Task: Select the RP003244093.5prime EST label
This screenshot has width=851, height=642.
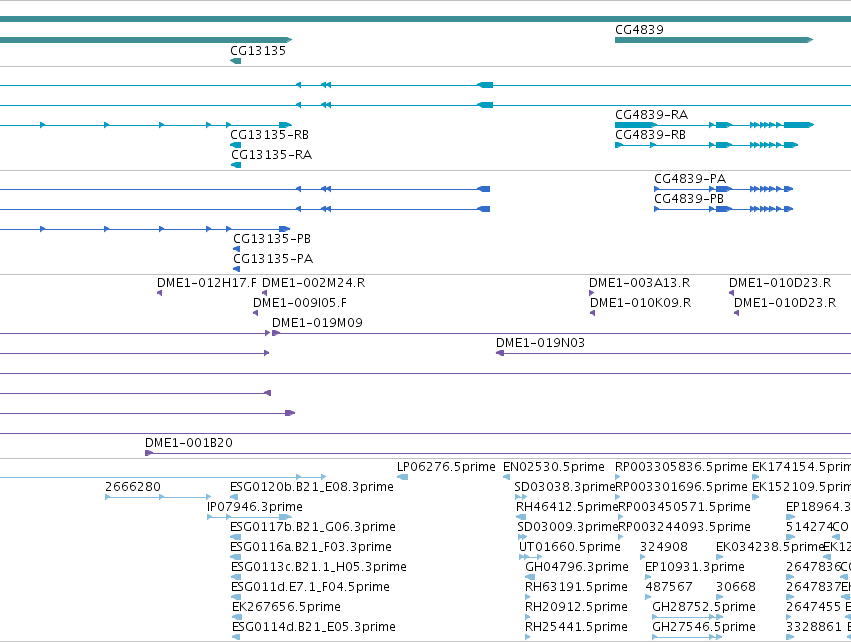Action: (684, 527)
